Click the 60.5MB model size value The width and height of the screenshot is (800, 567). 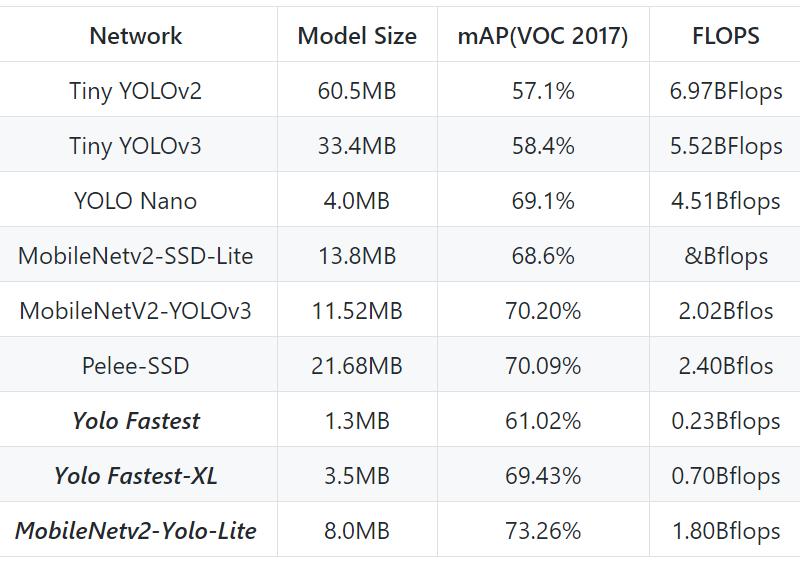357,91
